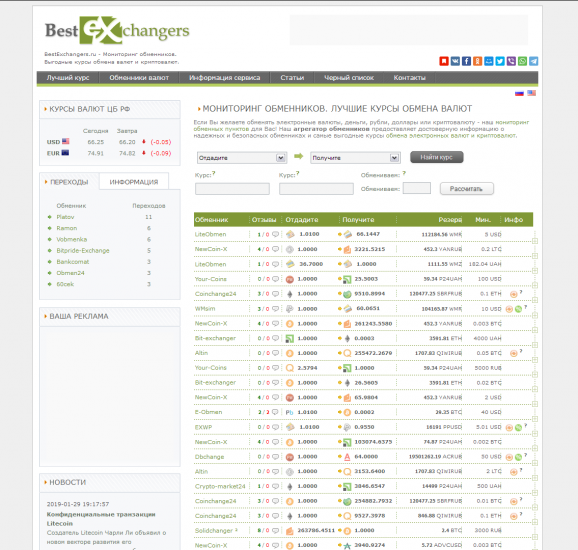Share via the Odnoklassniki icon
Image resolution: width=578 pixels, height=550 pixels.
[477, 61]
